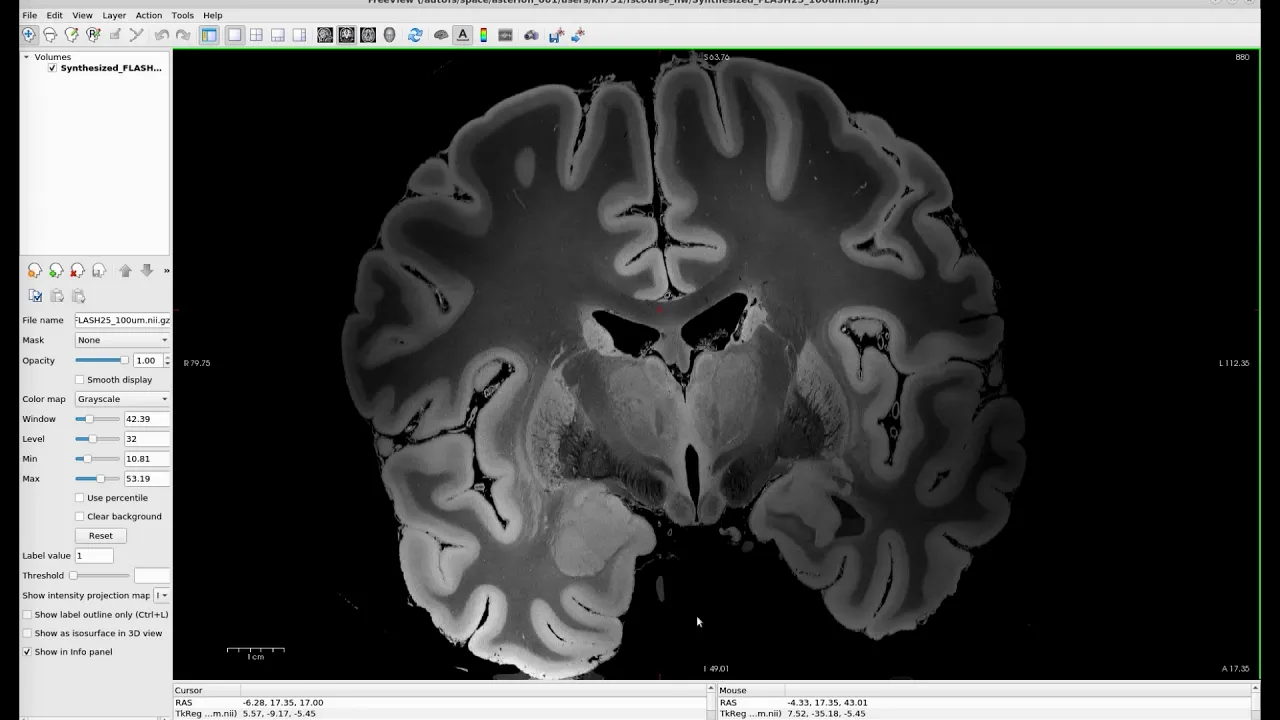This screenshot has width=1280, height=720.
Task: Click the Close Volume icon with red X
Action: 78,271
